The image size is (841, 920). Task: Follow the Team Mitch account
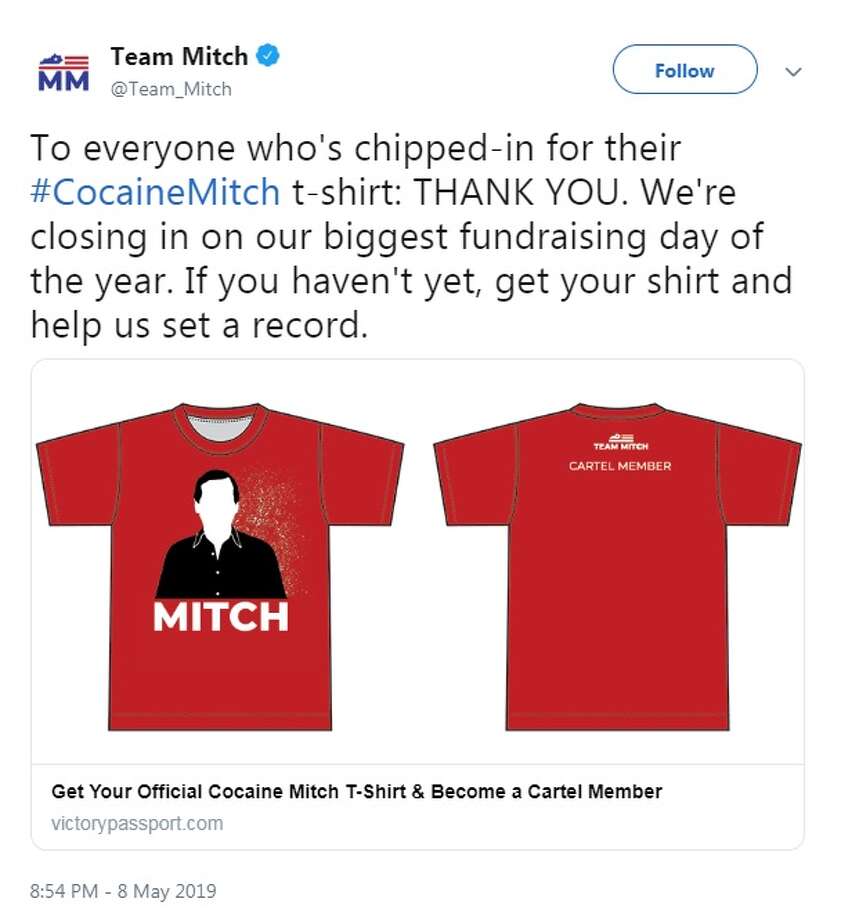click(x=684, y=70)
